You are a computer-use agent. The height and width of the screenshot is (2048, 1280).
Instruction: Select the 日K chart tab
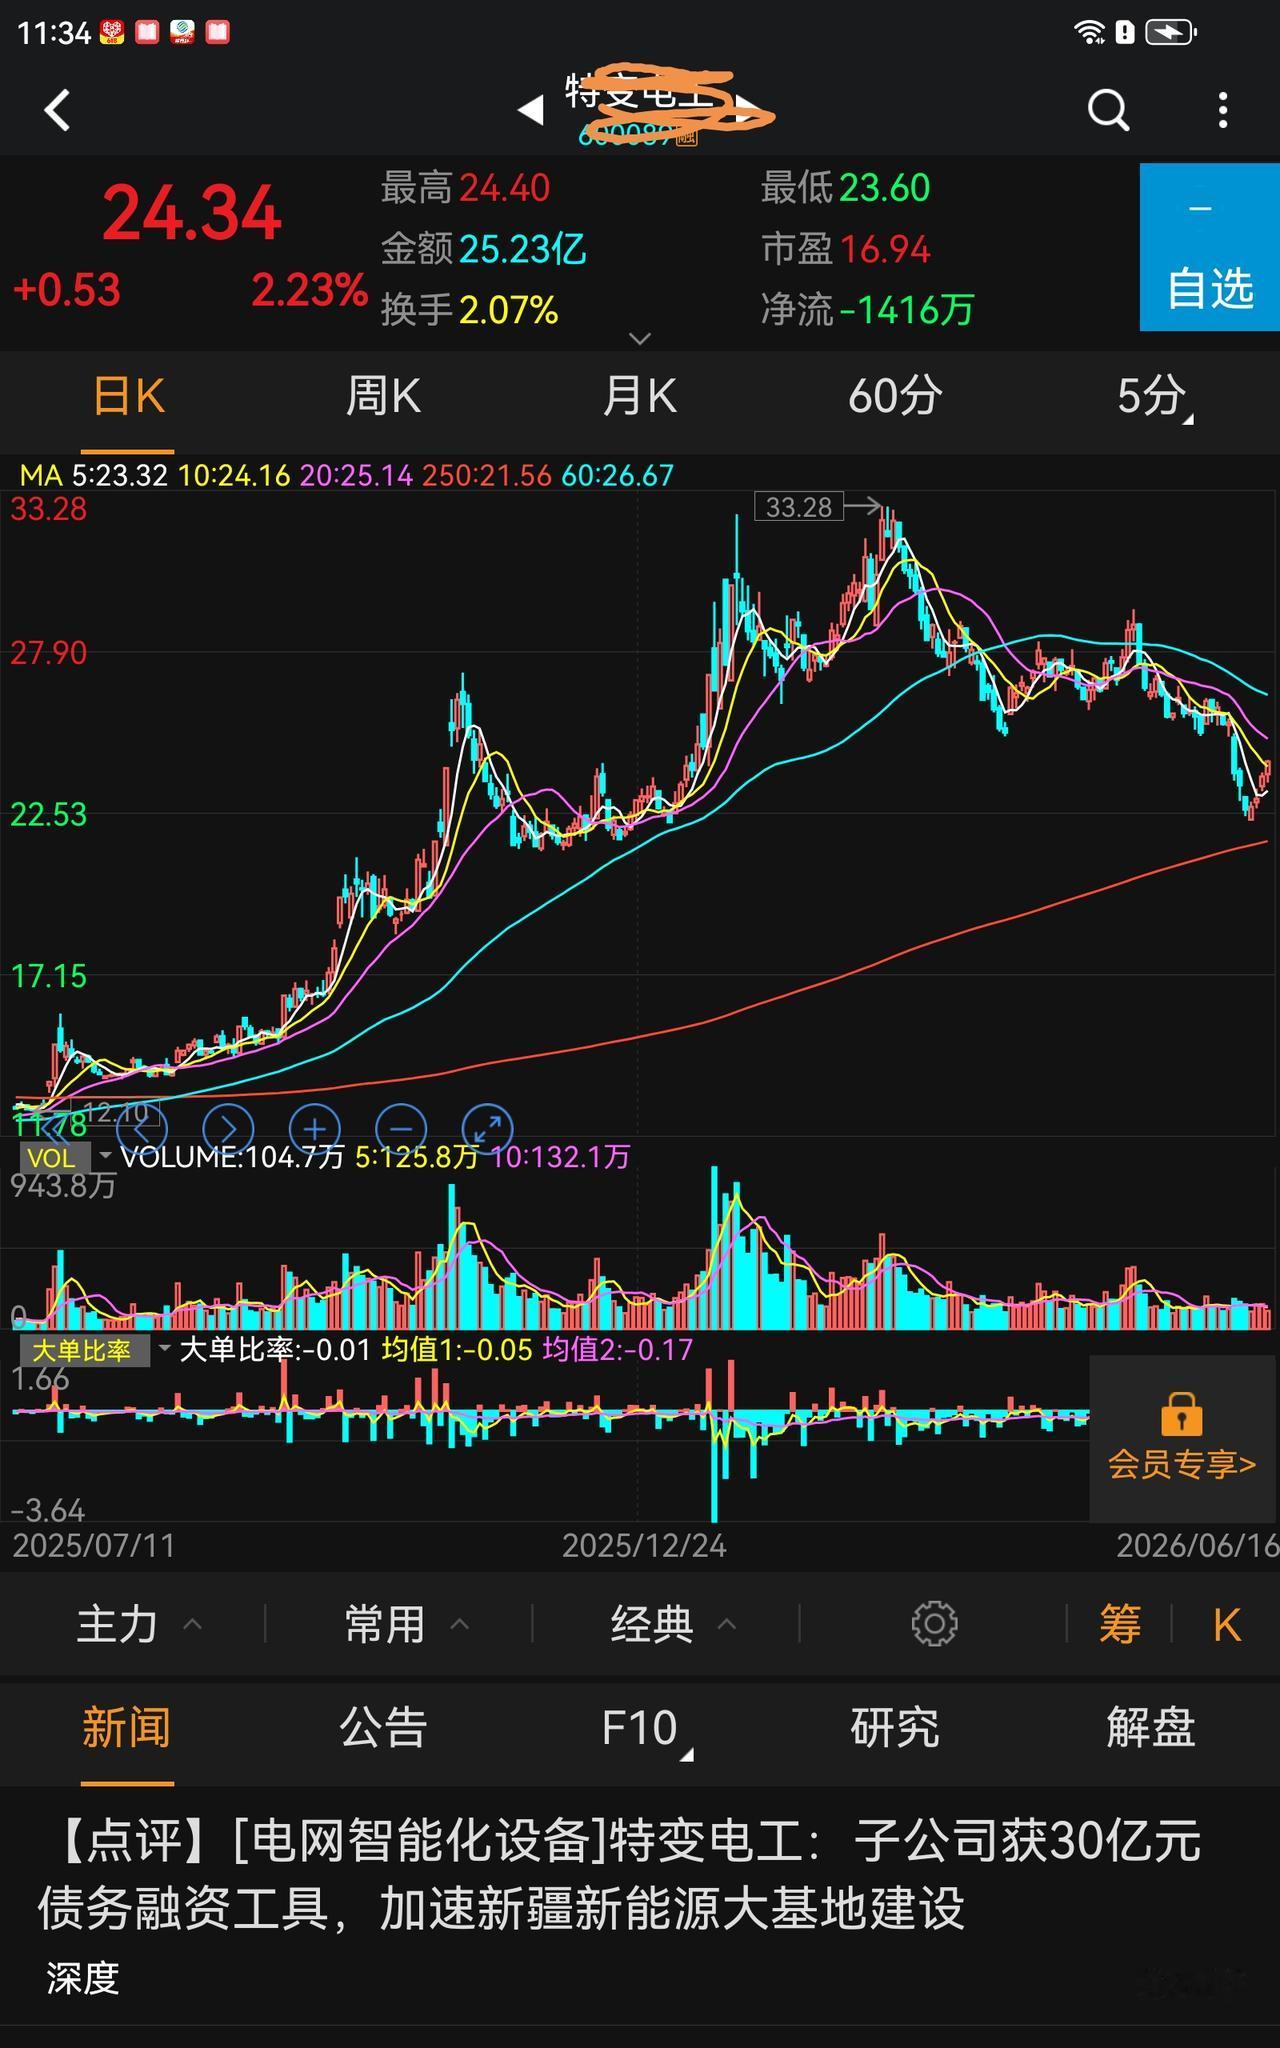pos(128,397)
